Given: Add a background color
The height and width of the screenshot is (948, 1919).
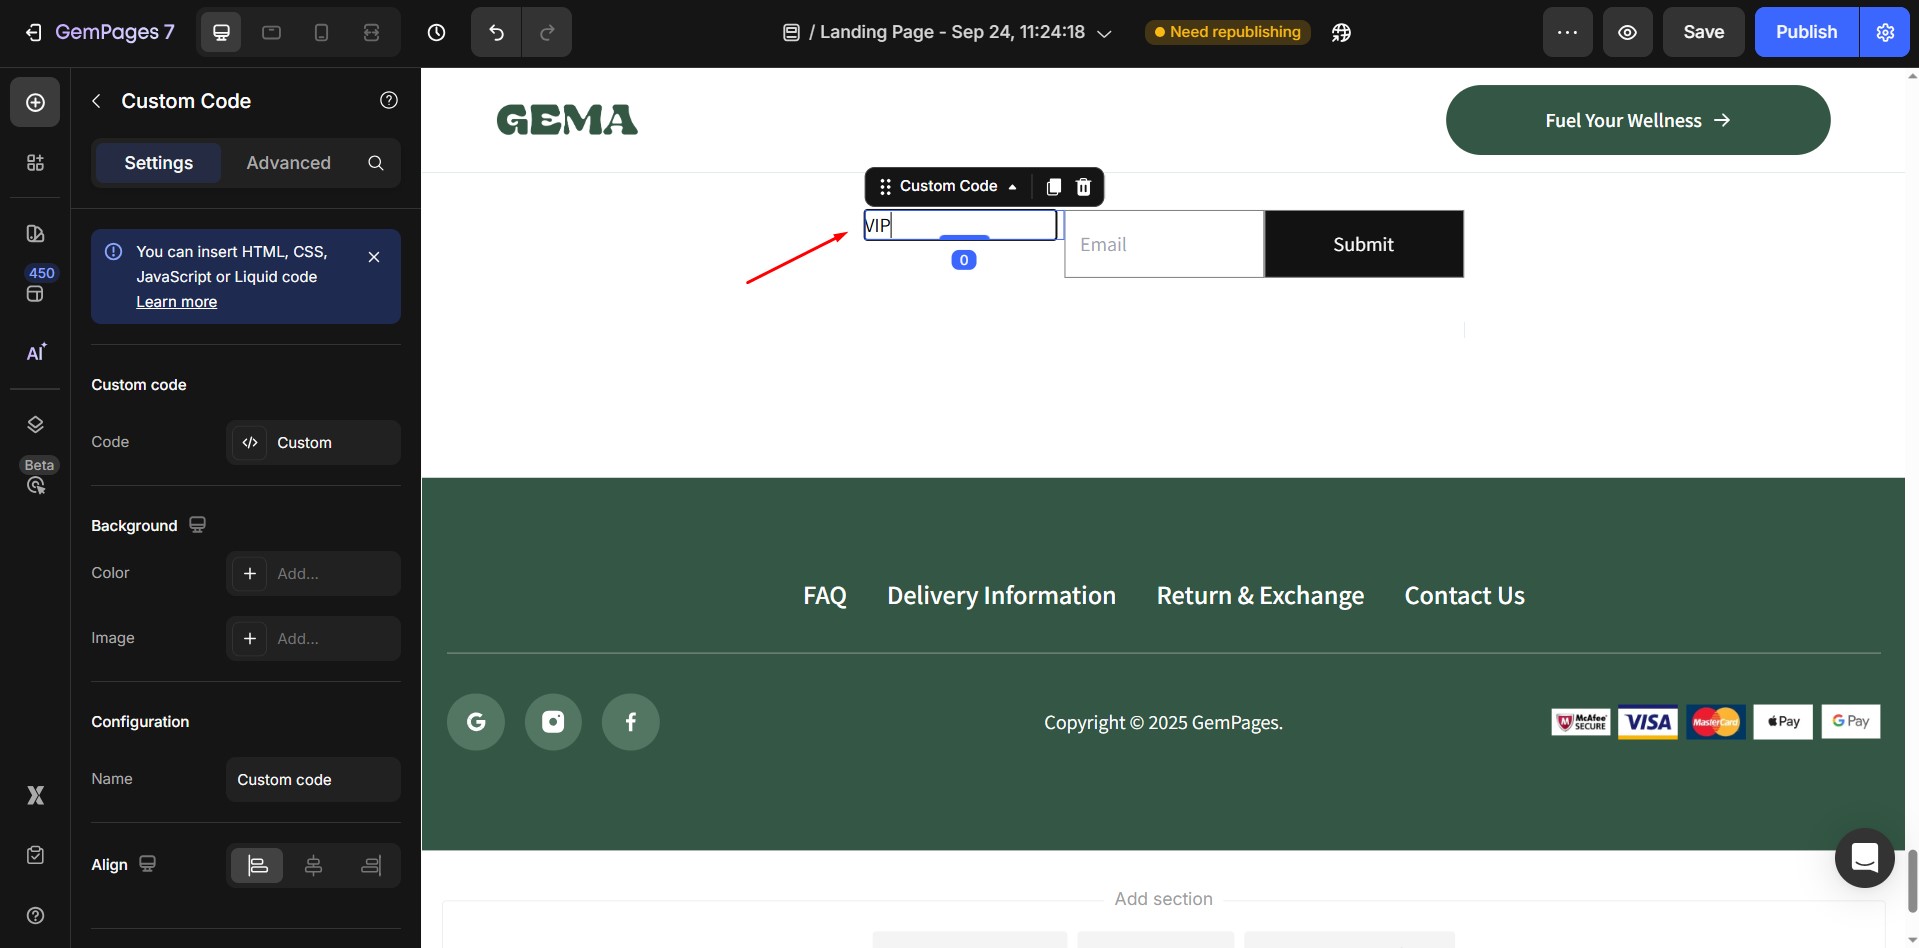Looking at the screenshot, I should (313, 573).
